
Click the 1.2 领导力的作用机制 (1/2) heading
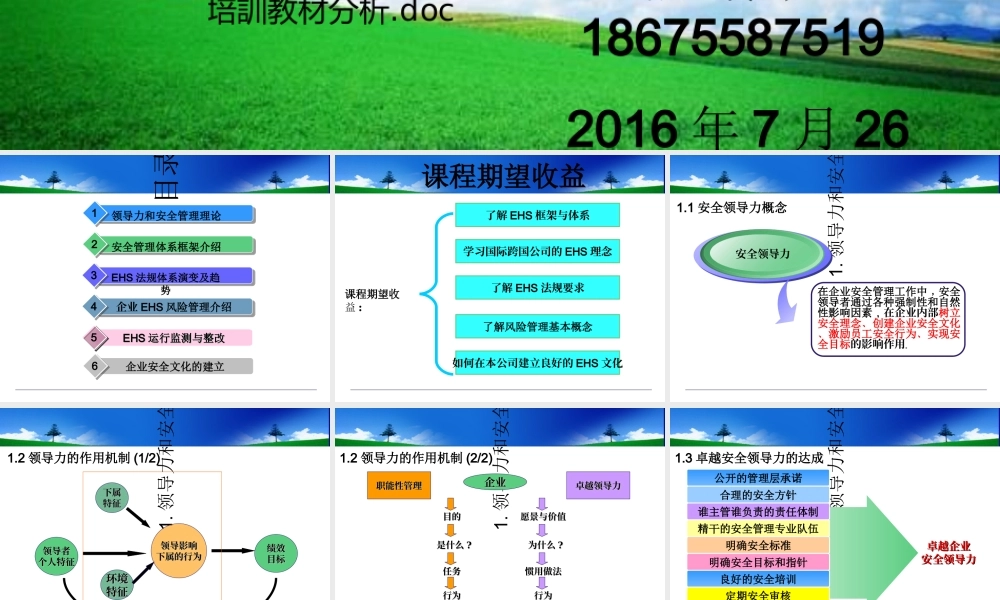point(84,458)
